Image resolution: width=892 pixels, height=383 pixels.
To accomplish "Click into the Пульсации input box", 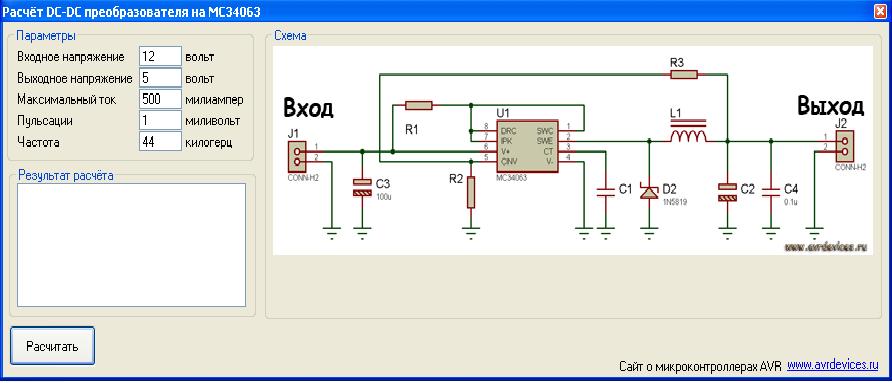I will 160,120.
